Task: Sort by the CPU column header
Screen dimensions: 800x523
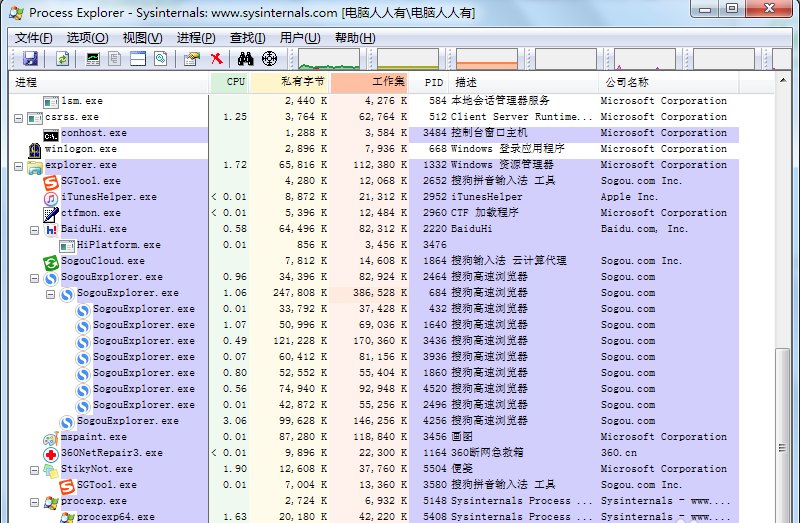Action: [x=235, y=82]
